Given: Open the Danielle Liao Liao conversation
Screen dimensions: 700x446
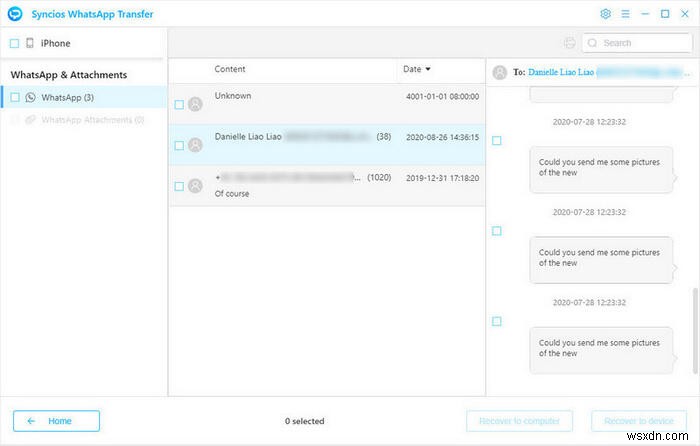Looking at the screenshot, I should coord(327,145).
